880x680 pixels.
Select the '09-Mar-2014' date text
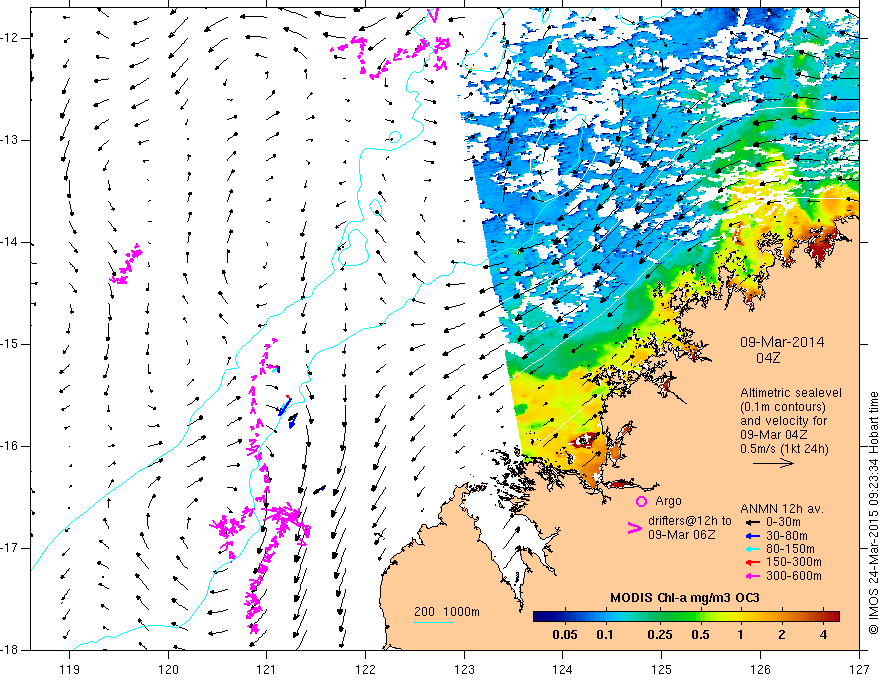click(782, 342)
